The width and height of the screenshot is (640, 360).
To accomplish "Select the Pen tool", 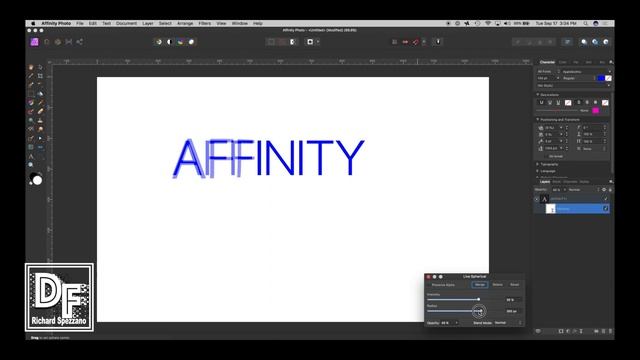I will (31, 138).
